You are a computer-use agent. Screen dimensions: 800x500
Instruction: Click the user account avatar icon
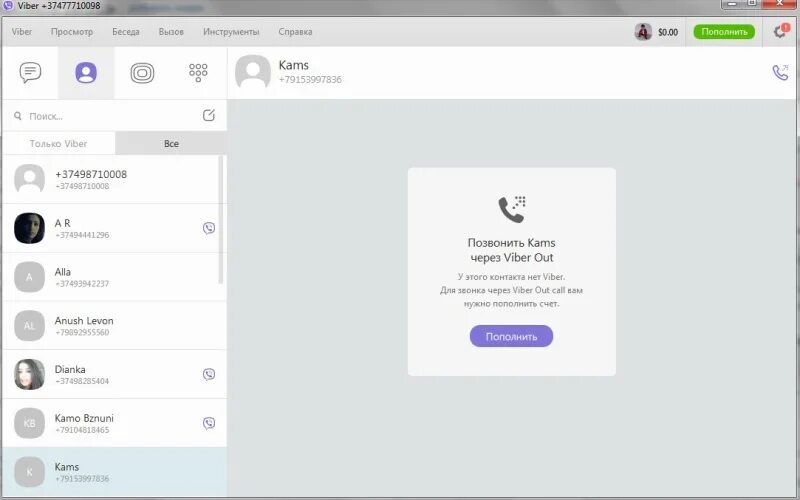coord(643,32)
